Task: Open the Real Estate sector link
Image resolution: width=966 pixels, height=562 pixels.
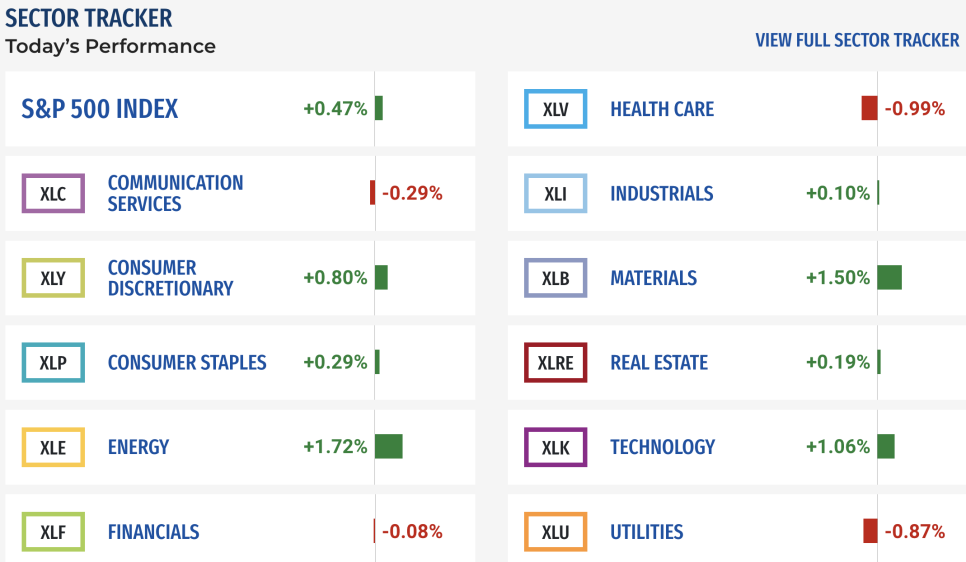Action: pos(659,362)
